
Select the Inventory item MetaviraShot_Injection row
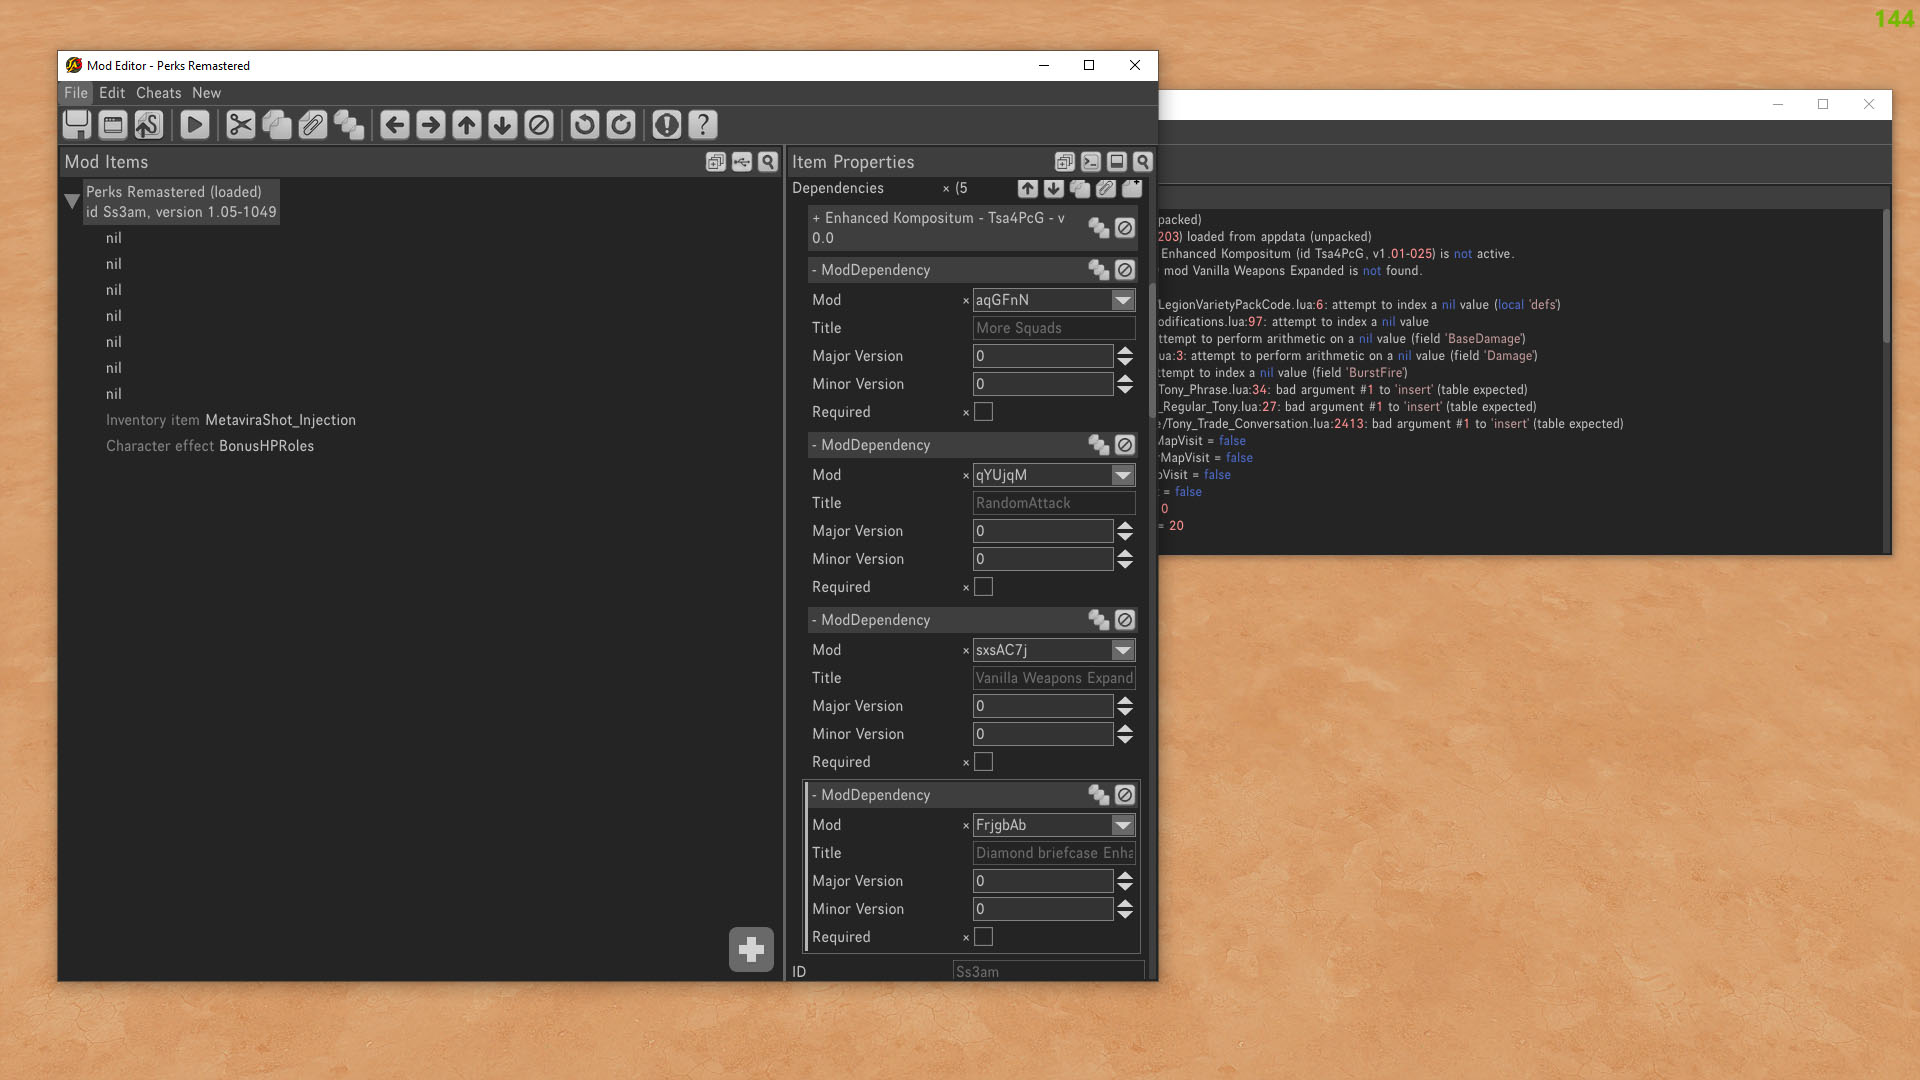pyautogui.click(x=231, y=420)
